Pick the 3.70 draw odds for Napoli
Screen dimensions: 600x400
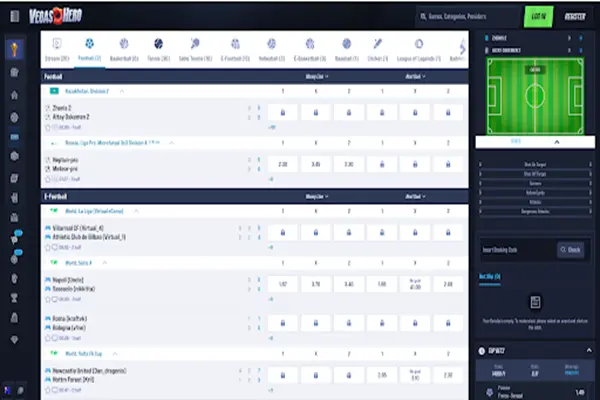click(x=316, y=284)
